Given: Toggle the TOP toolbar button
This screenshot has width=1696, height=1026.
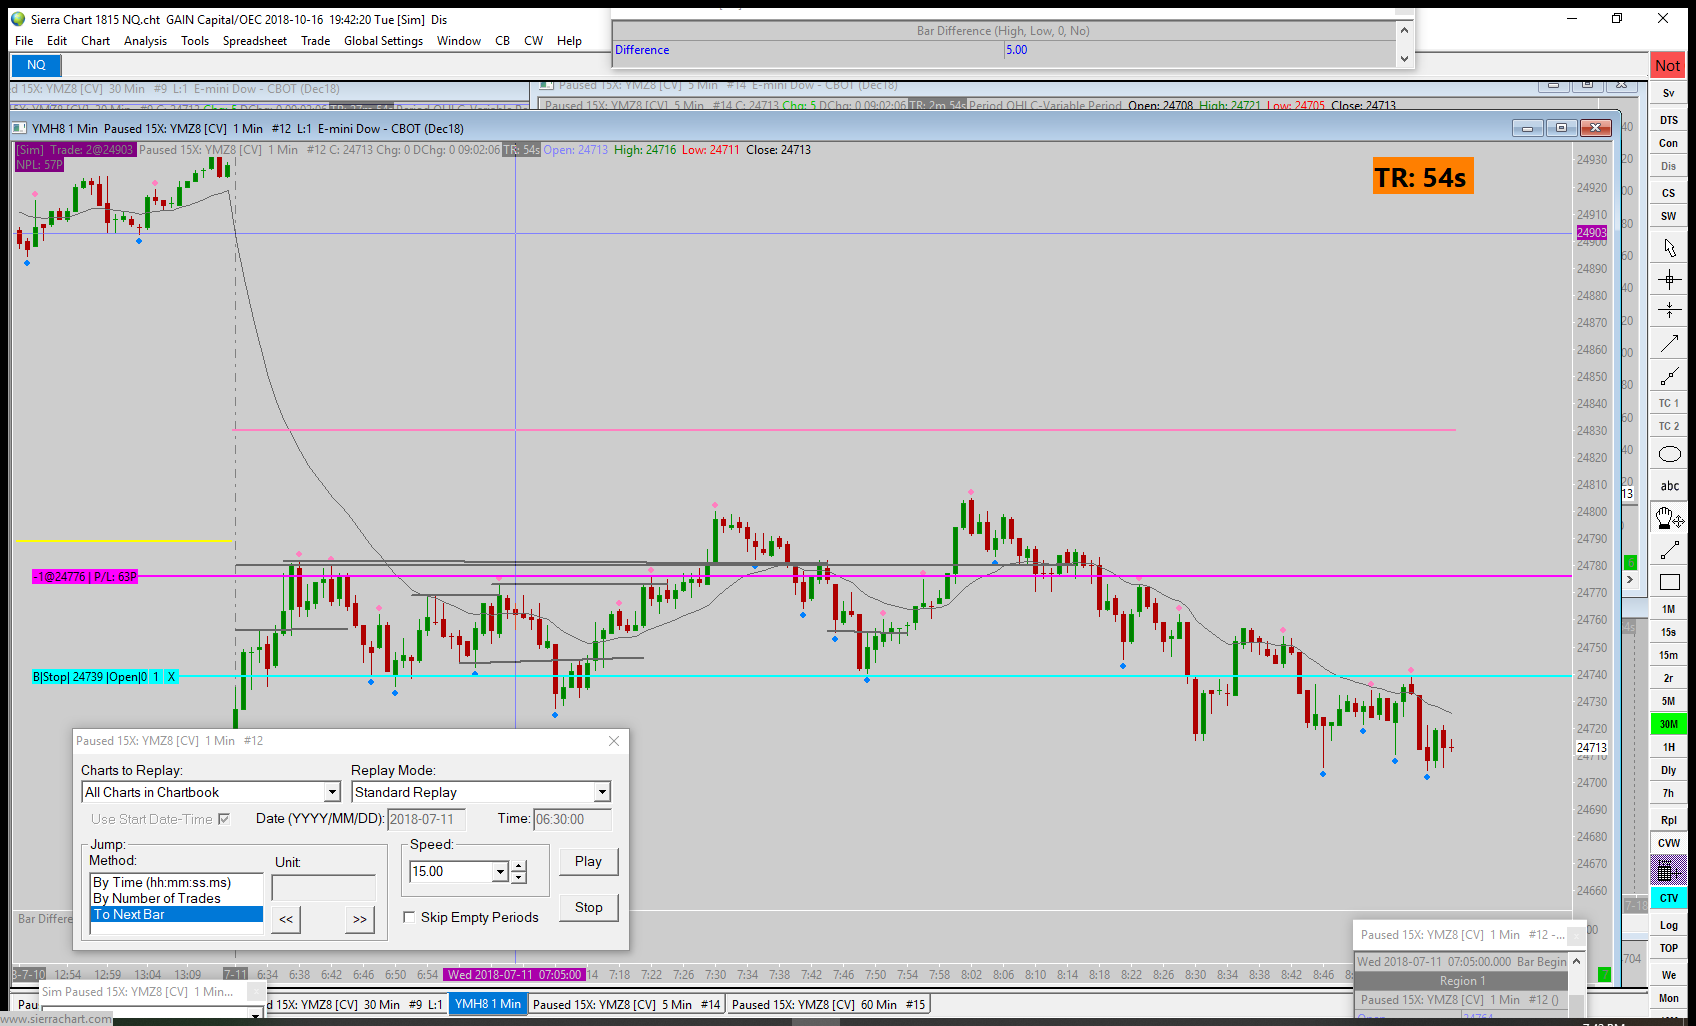Looking at the screenshot, I should coord(1669,948).
